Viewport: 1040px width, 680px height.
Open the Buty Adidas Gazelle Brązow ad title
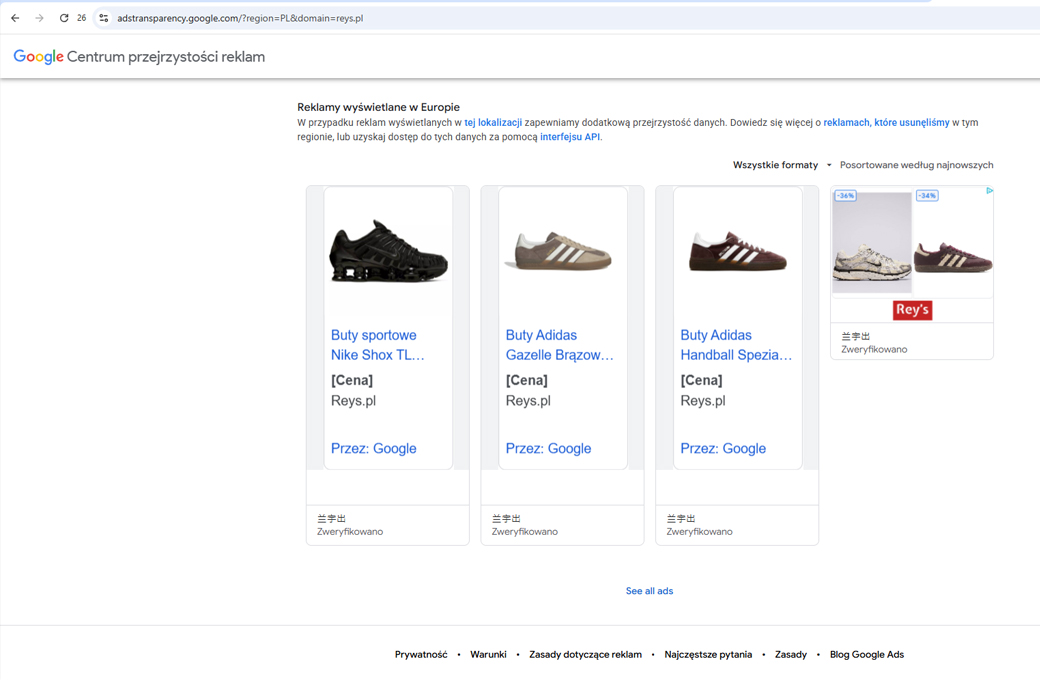(559, 345)
